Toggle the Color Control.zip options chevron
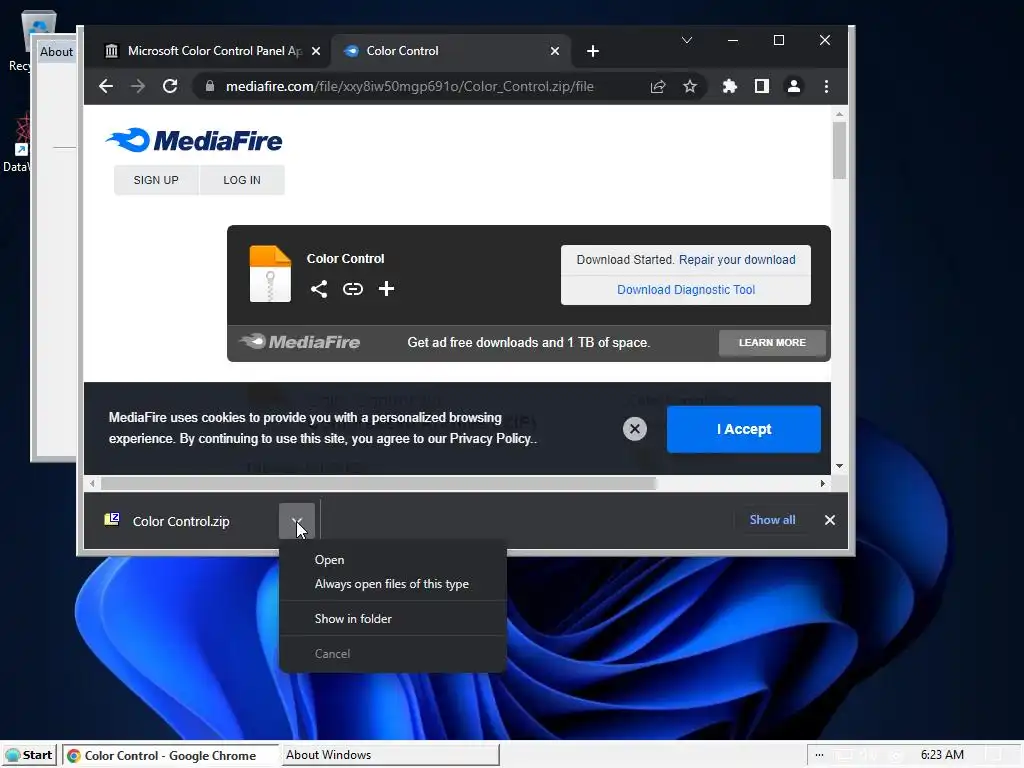The height and width of the screenshot is (768, 1024). point(296,521)
